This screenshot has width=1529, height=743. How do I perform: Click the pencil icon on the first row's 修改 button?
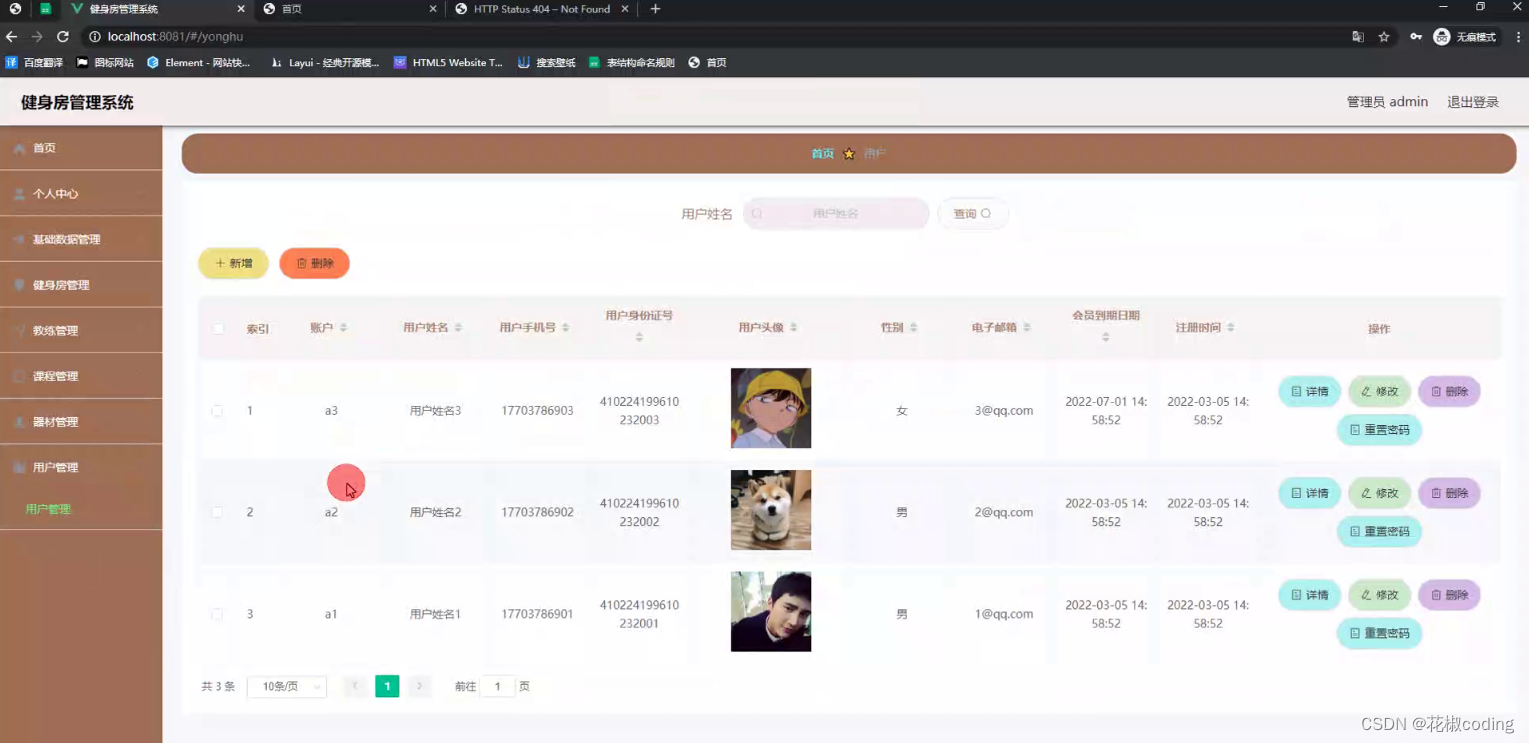coord(1366,391)
